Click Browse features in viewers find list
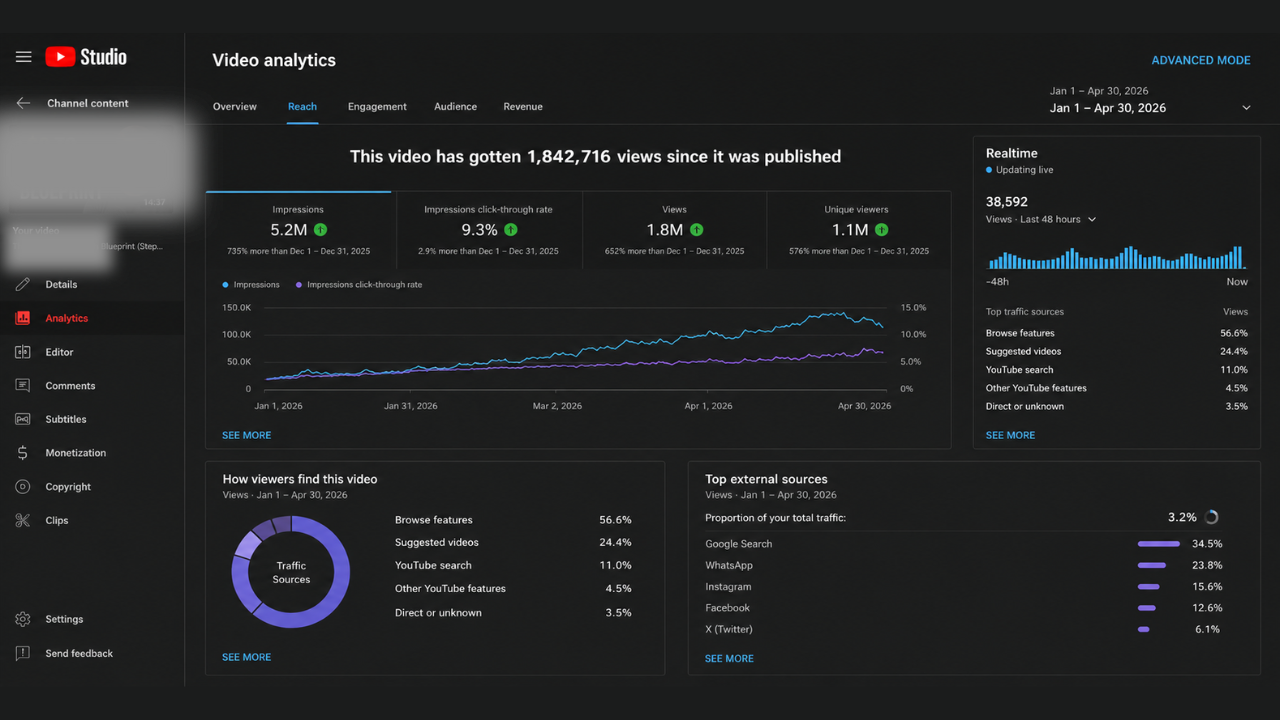This screenshot has width=1280, height=720. click(434, 520)
